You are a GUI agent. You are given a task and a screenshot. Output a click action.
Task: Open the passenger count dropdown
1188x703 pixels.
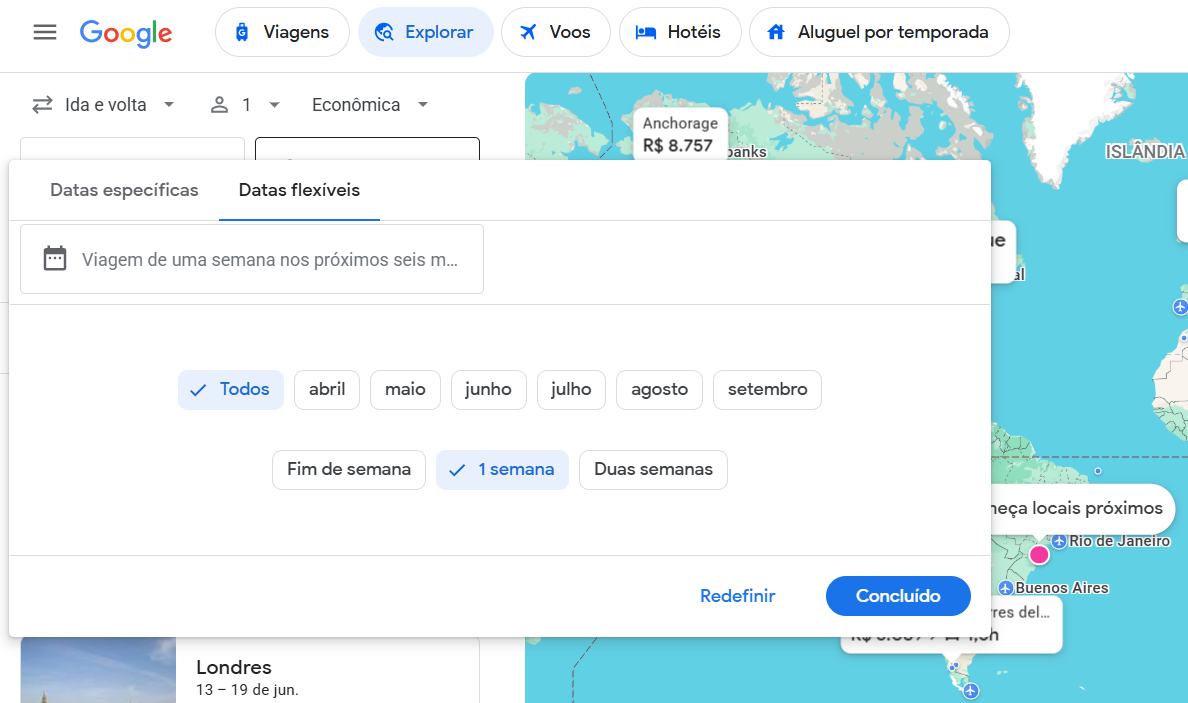click(x=245, y=105)
